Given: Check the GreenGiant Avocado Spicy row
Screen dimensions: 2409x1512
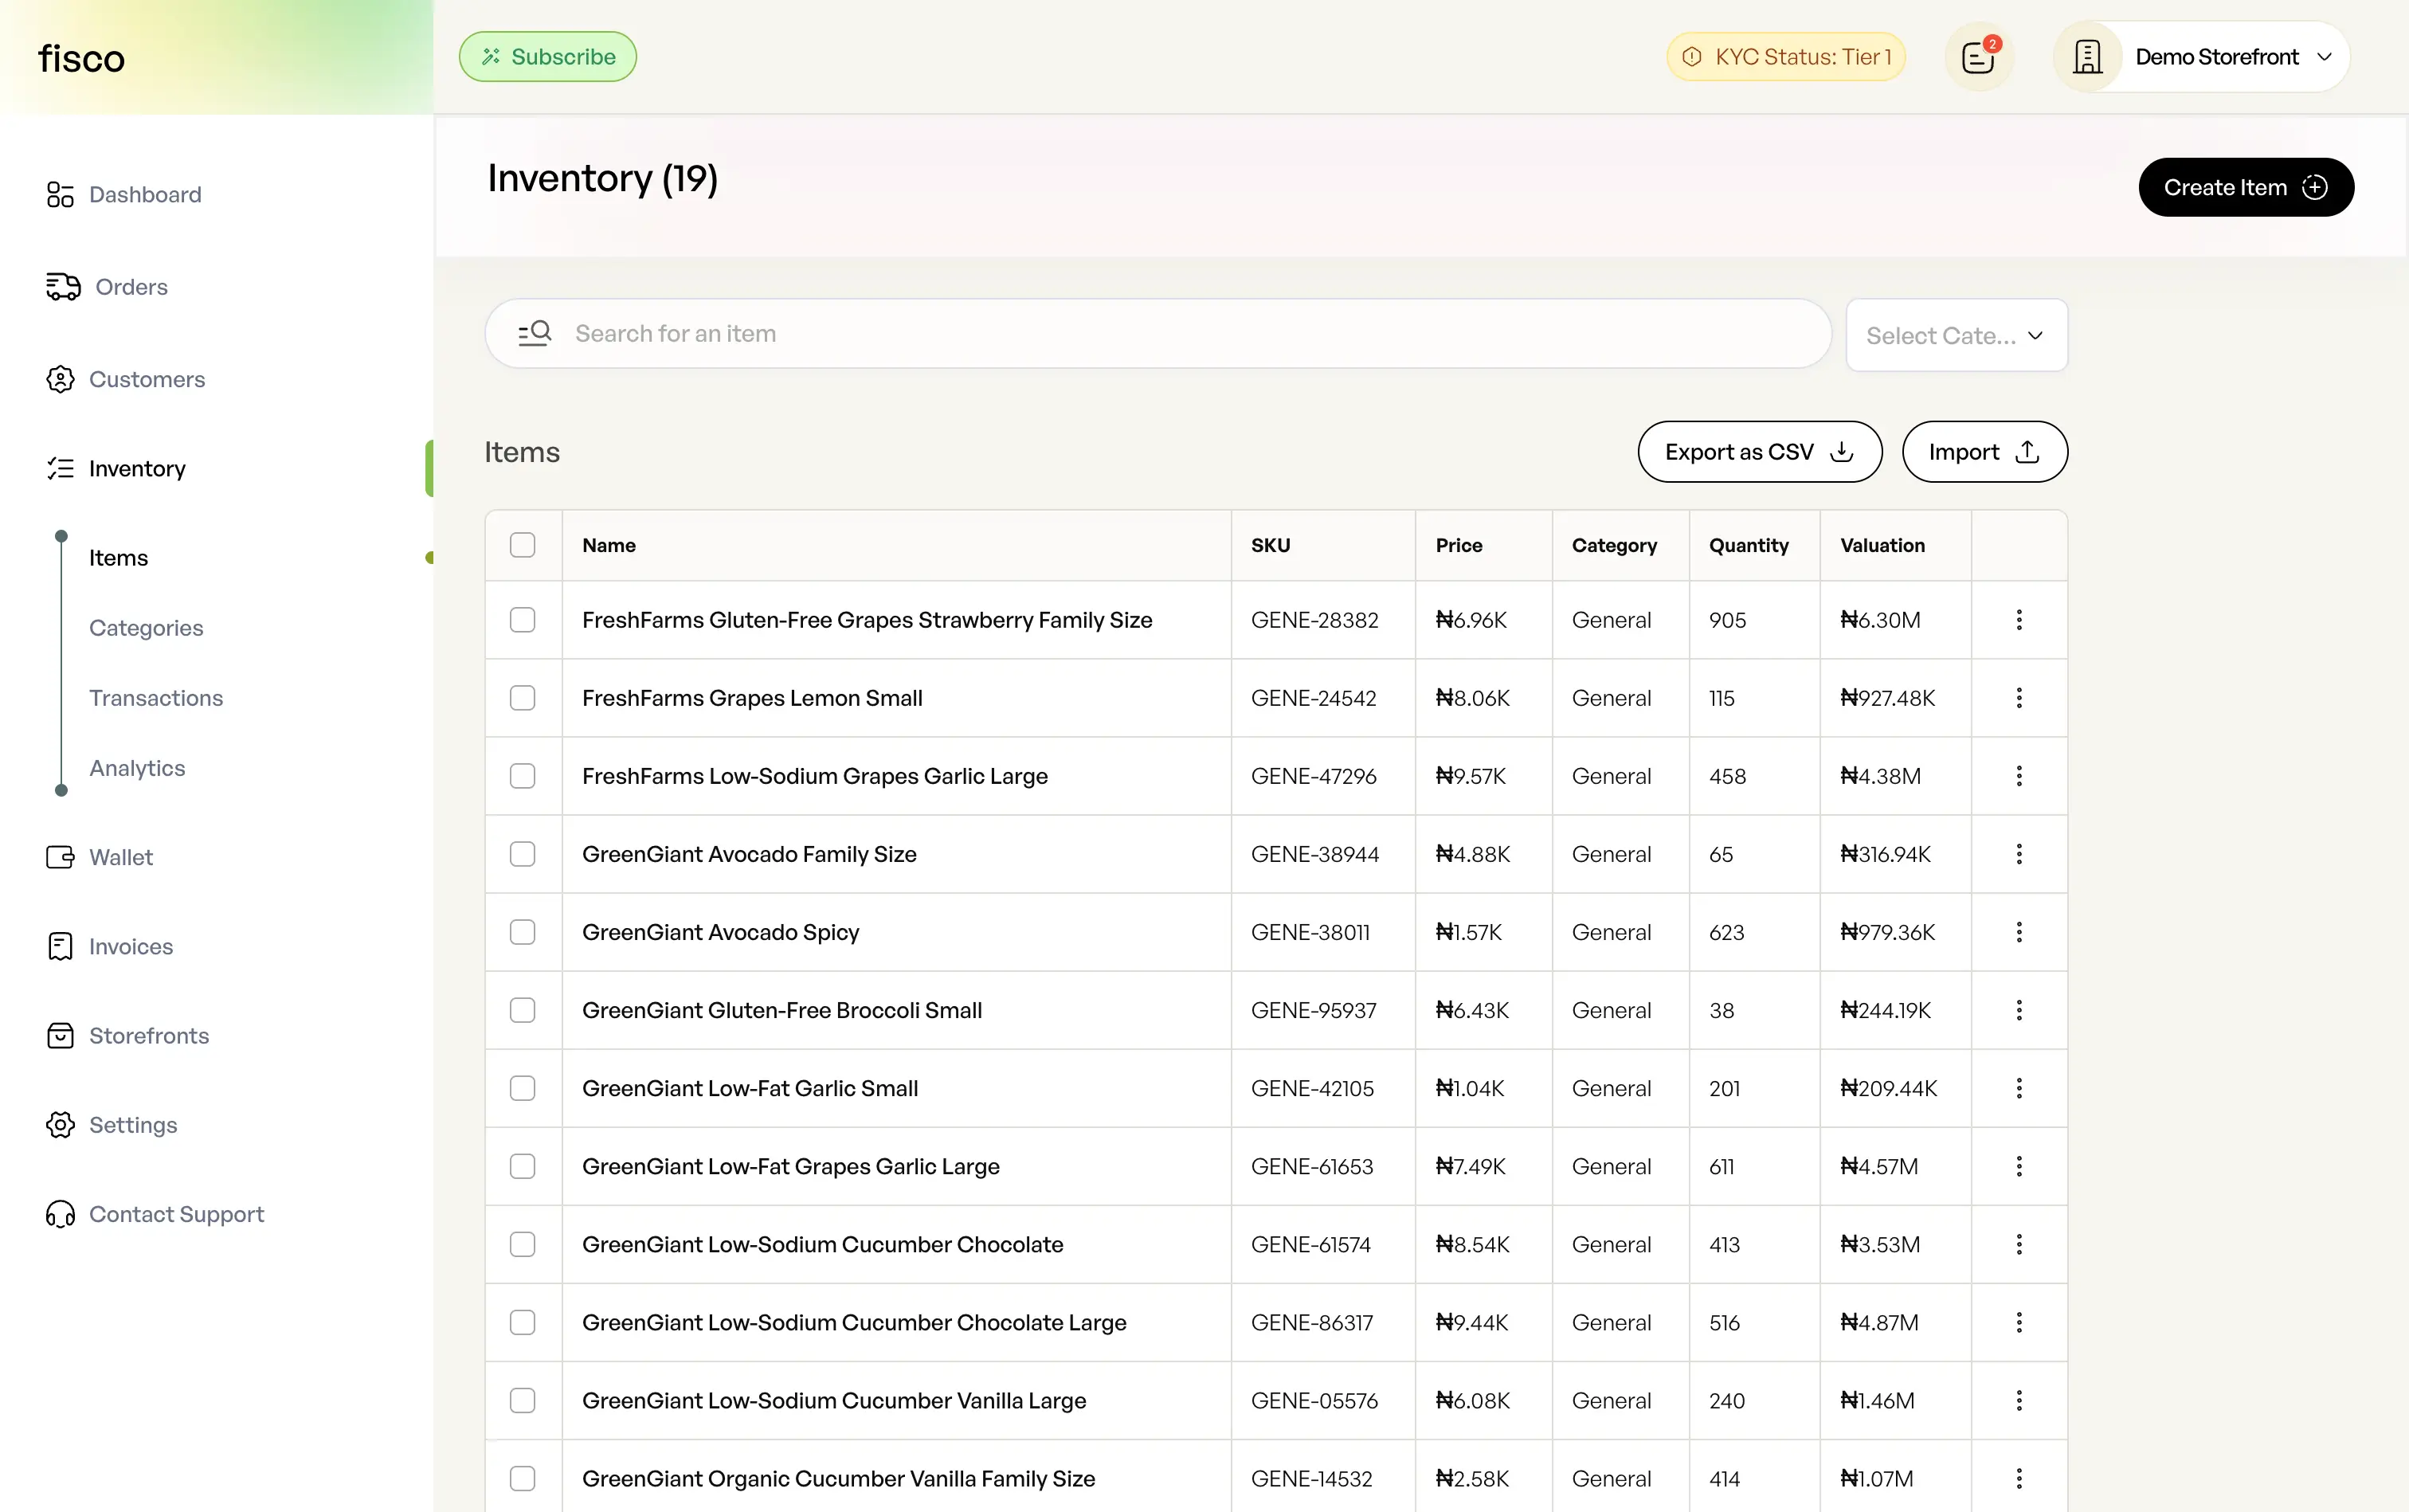Looking at the screenshot, I should [523, 932].
